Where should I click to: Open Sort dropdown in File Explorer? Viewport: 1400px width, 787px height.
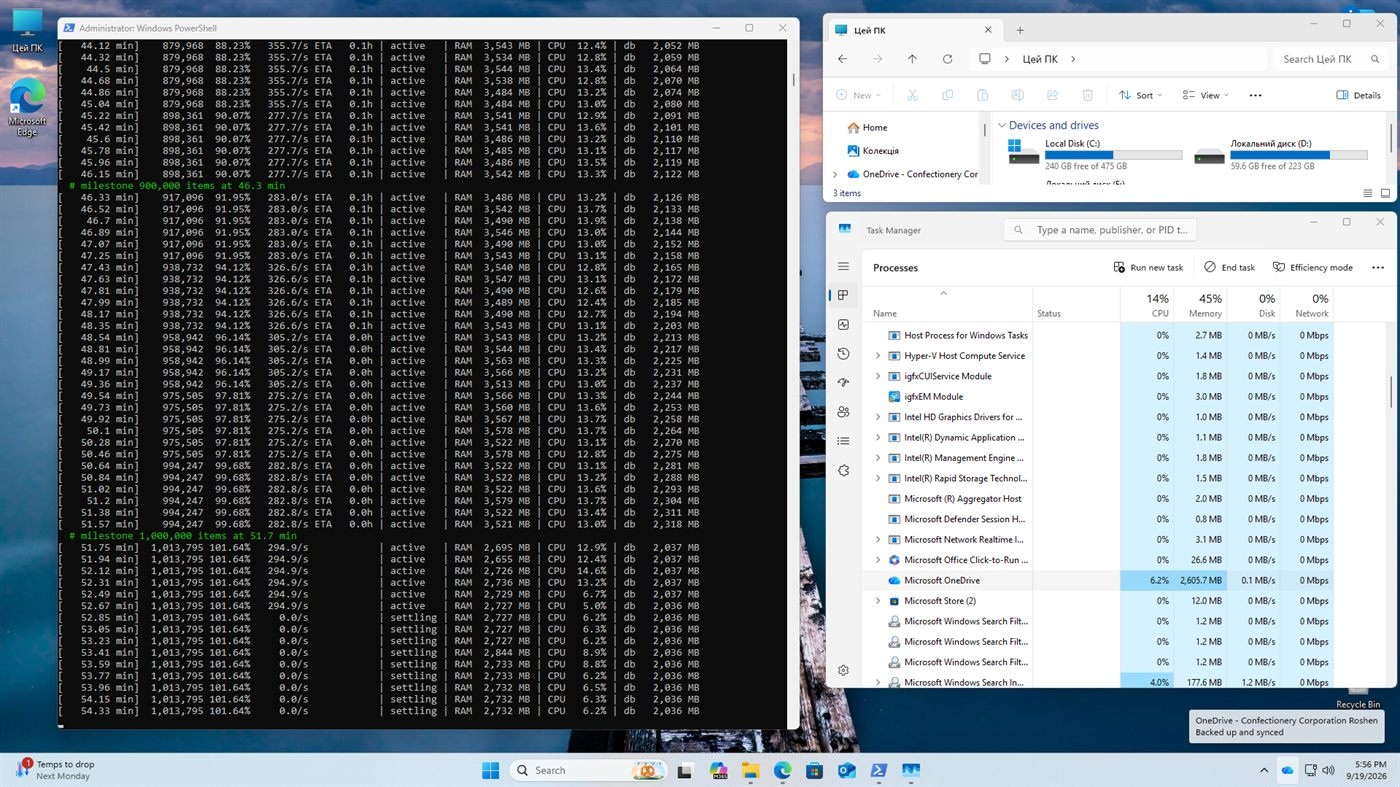(x=1143, y=95)
